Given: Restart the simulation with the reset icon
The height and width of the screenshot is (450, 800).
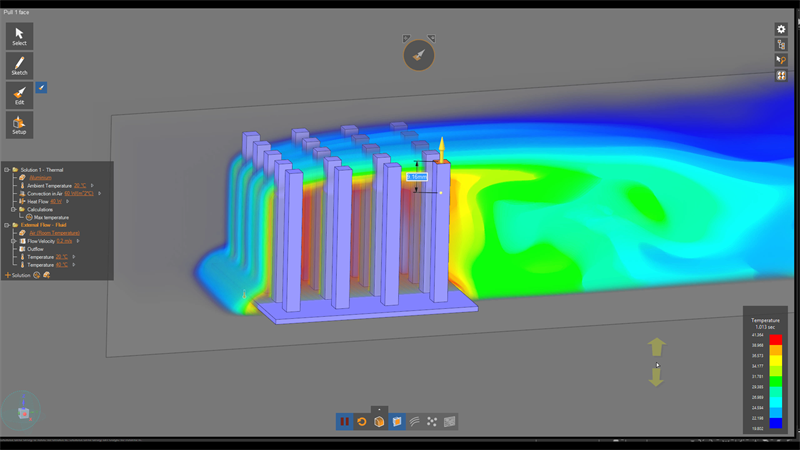Looking at the screenshot, I should click(x=362, y=422).
